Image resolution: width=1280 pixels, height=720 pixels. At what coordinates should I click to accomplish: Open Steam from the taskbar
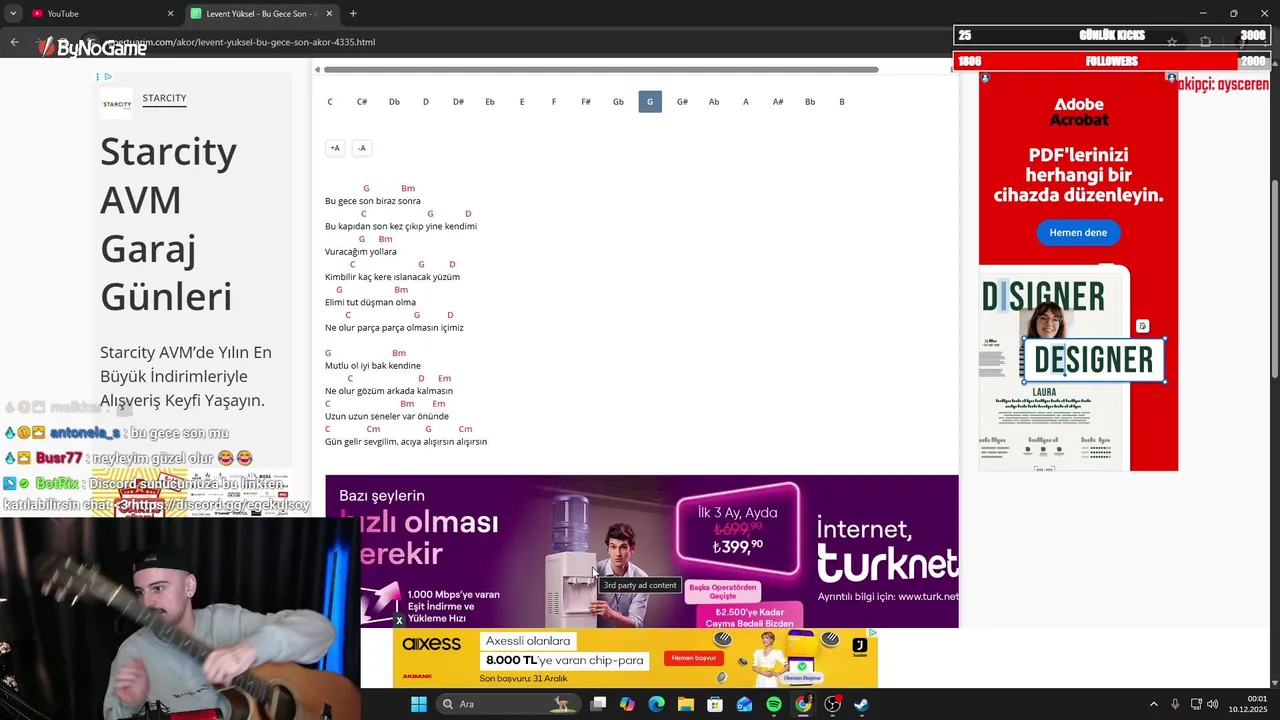point(861,704)
